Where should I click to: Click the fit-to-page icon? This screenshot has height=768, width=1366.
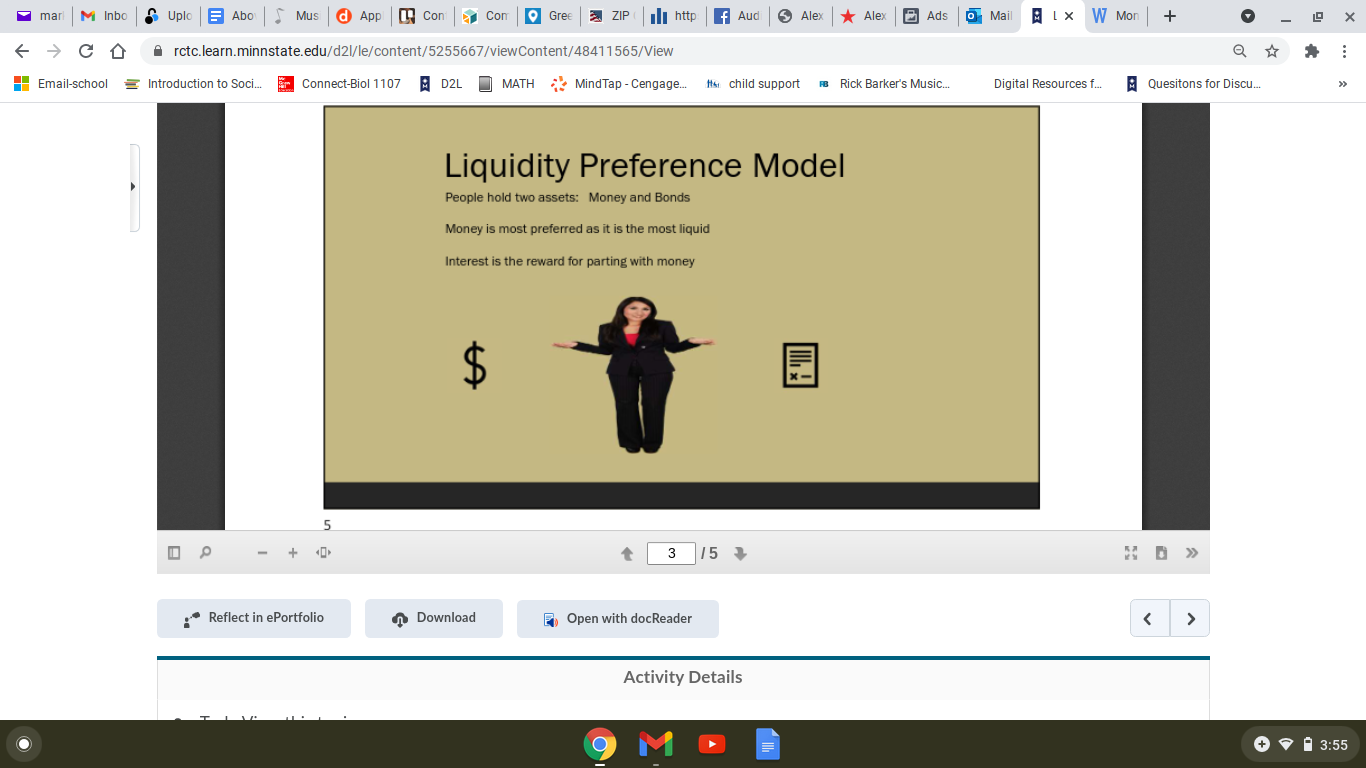point(323,552)
